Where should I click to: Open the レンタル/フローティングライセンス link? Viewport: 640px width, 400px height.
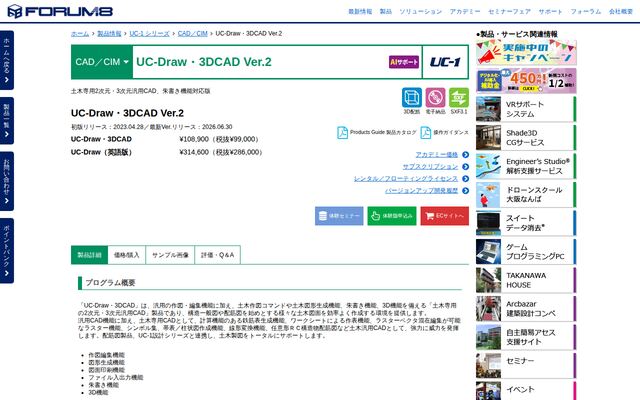(406, 179)
